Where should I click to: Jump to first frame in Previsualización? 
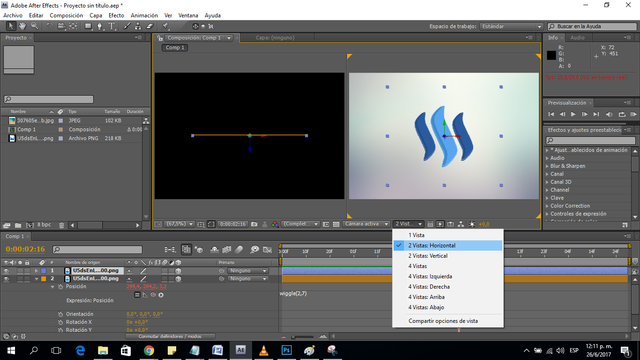[551, 114]
